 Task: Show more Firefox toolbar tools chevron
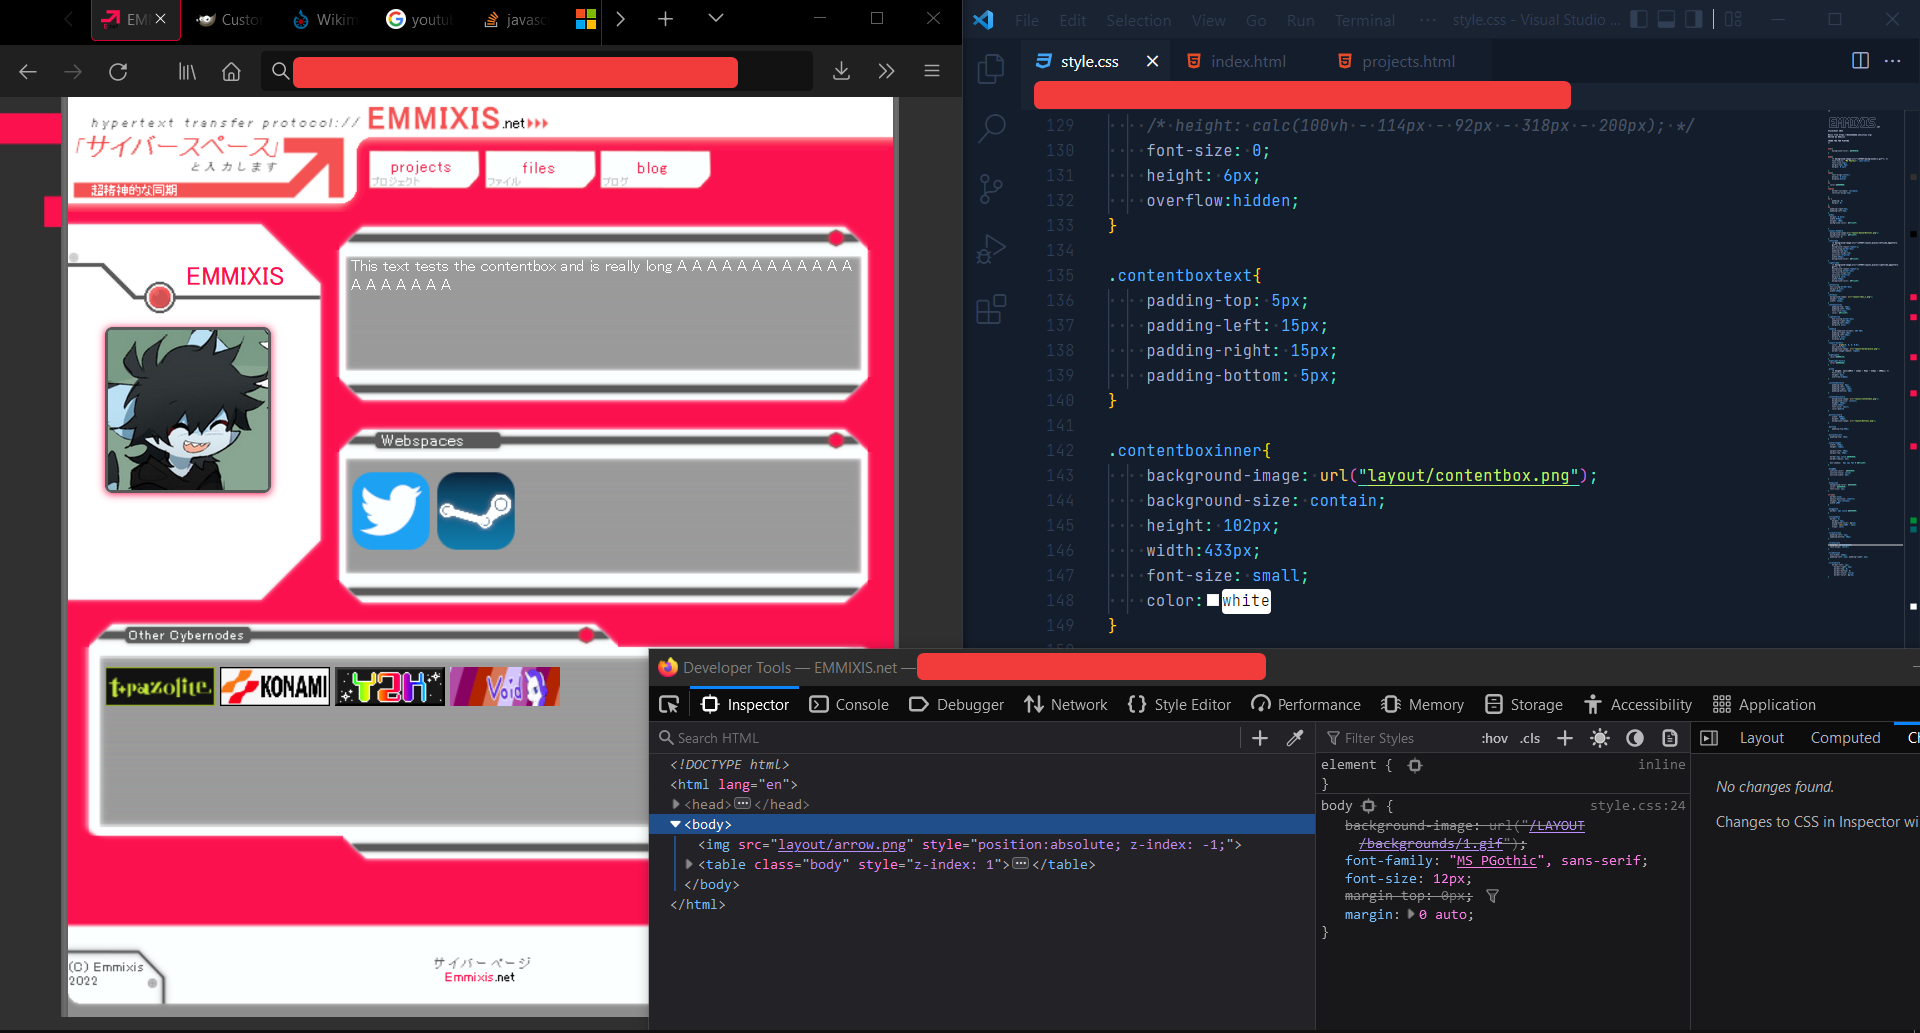(x=886, y=71)
